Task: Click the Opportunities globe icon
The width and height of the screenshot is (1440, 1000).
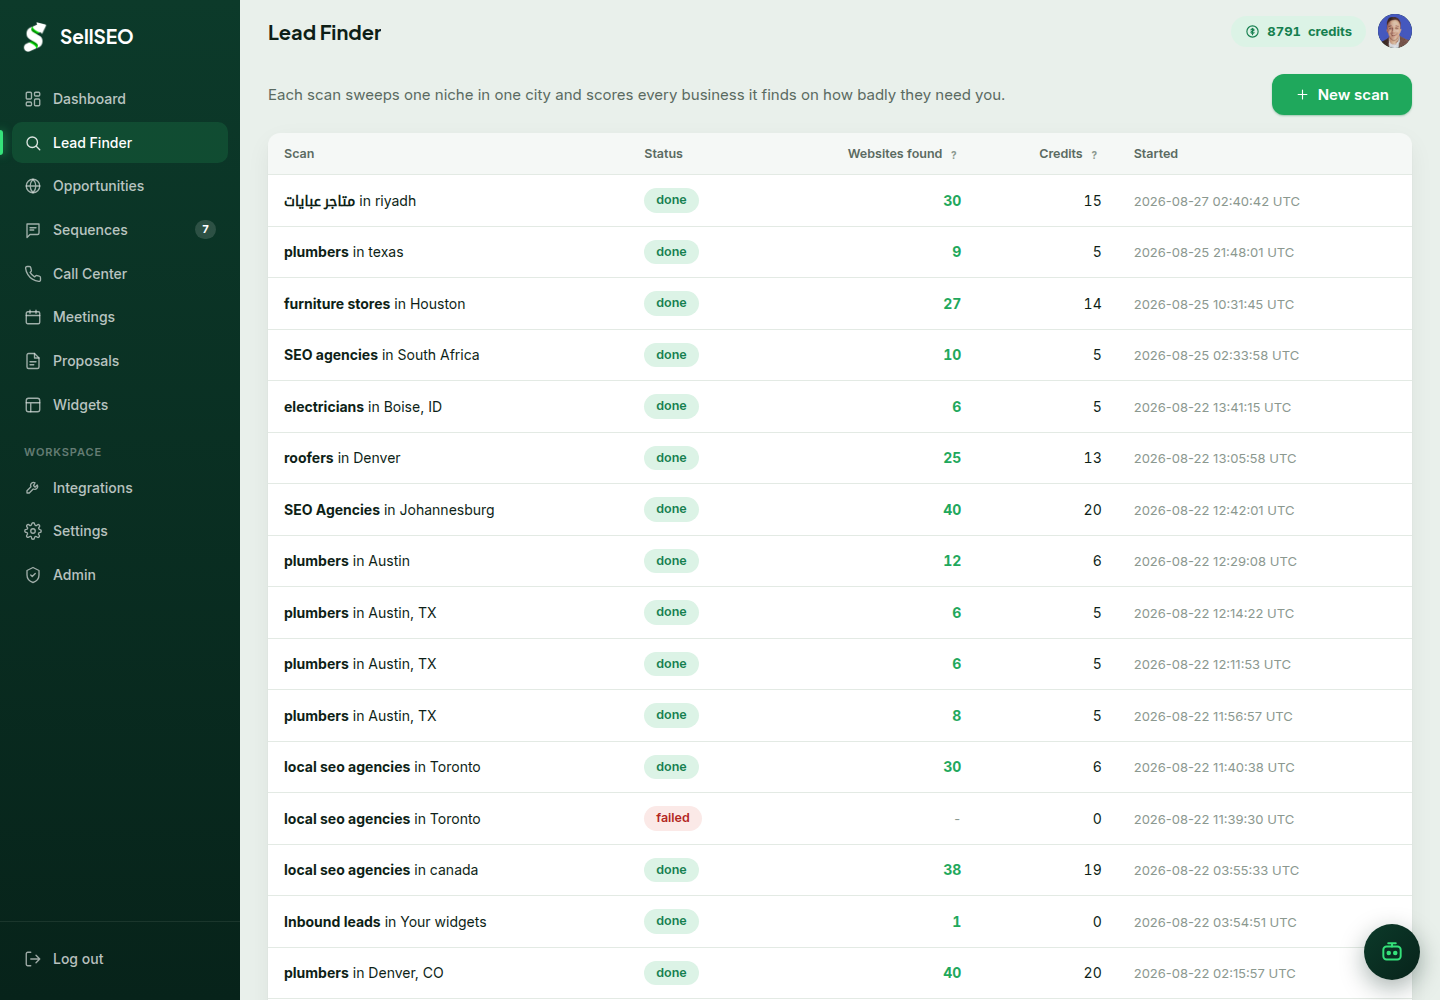Action: [33, 186]
